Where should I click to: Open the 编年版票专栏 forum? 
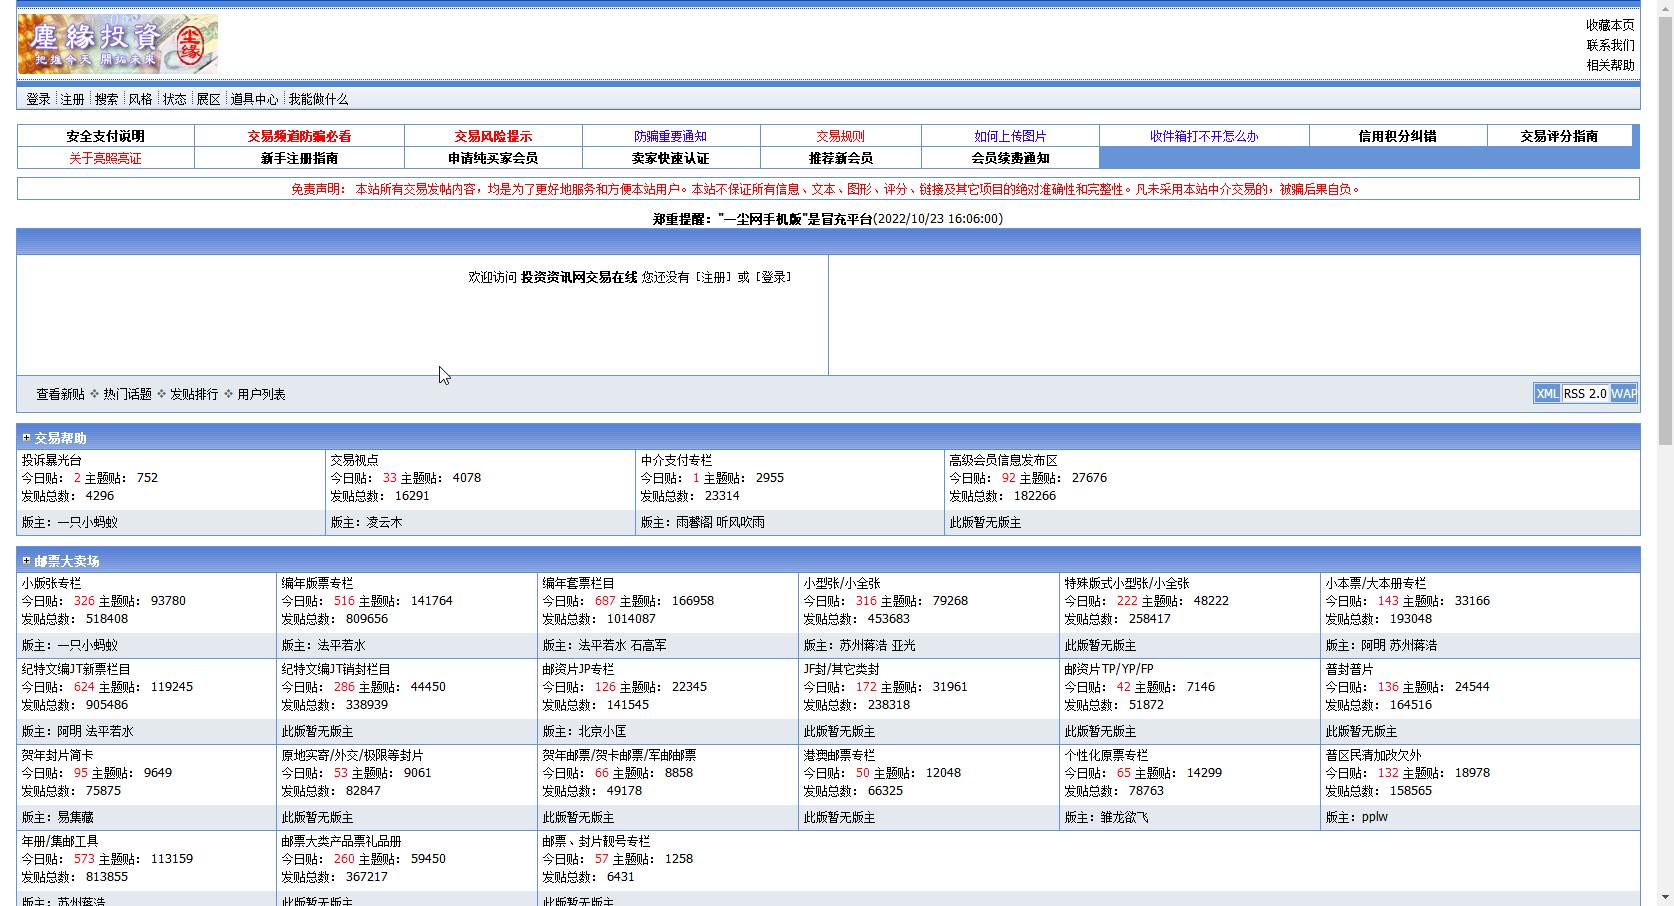click(317, 583)
